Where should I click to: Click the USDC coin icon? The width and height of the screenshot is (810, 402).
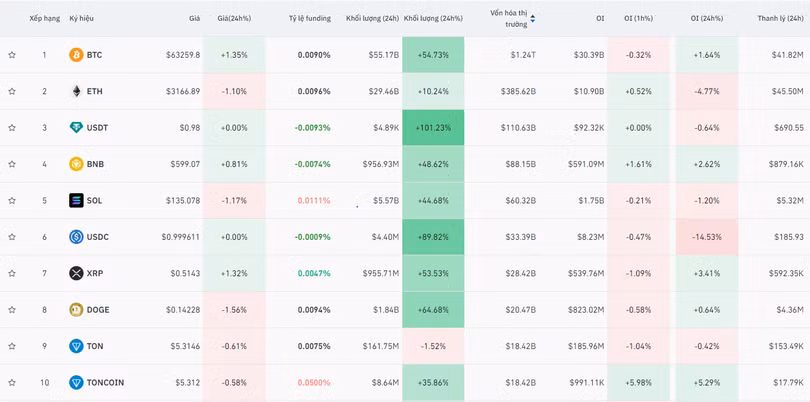coord(76,237)
